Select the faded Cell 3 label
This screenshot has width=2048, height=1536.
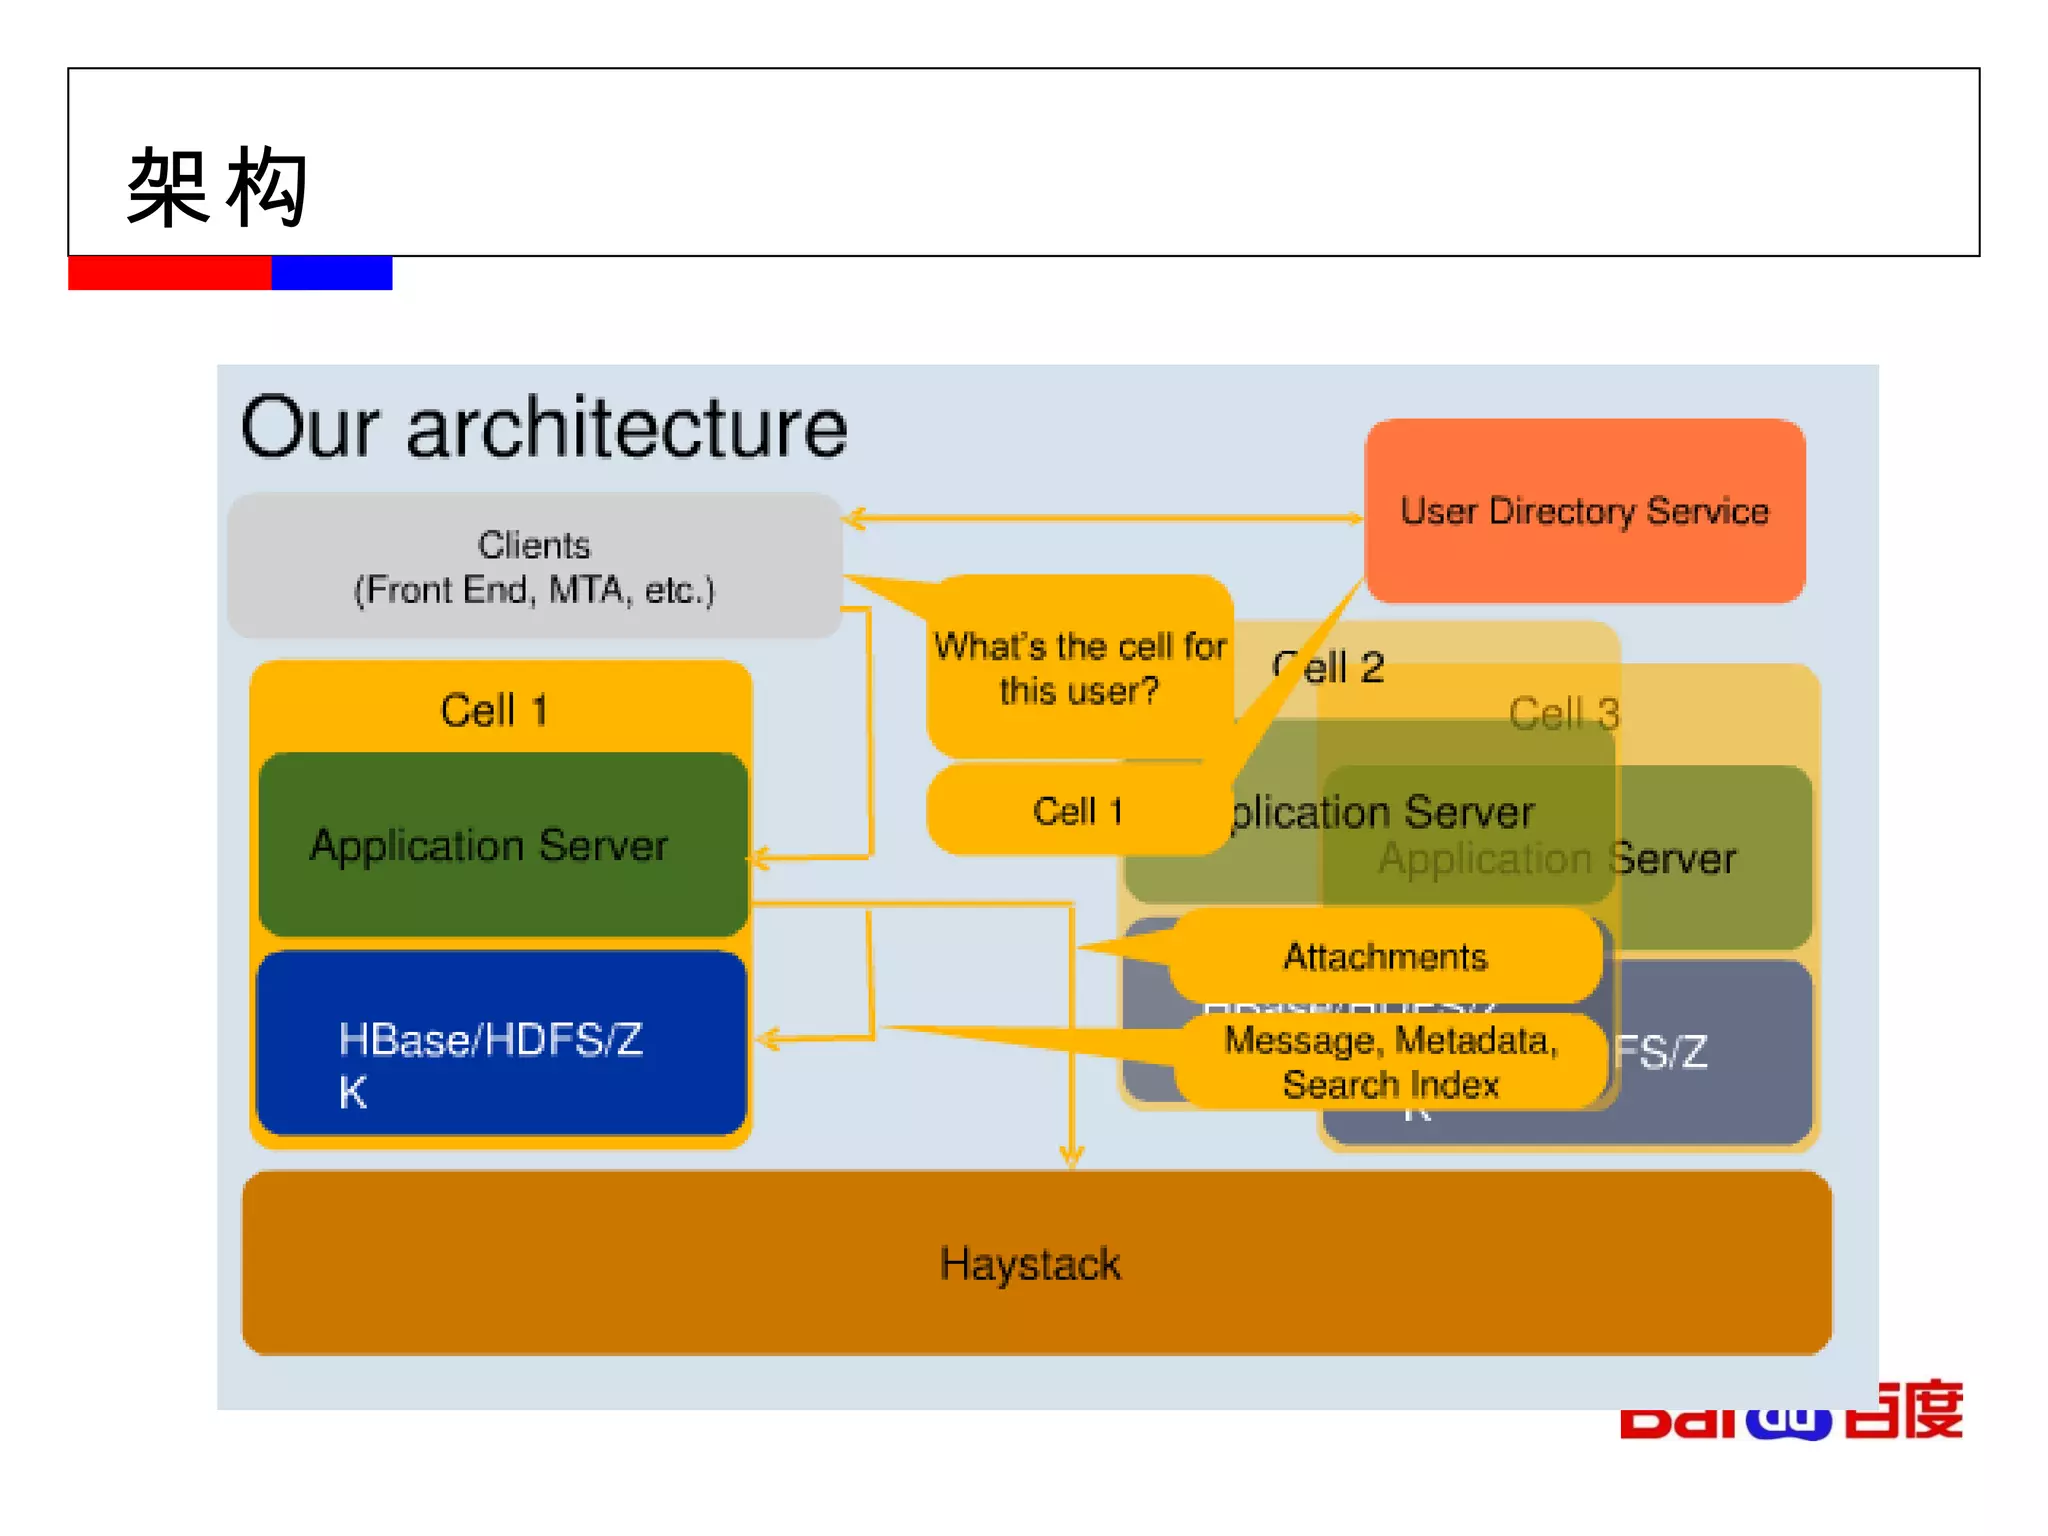point(1563,714)
